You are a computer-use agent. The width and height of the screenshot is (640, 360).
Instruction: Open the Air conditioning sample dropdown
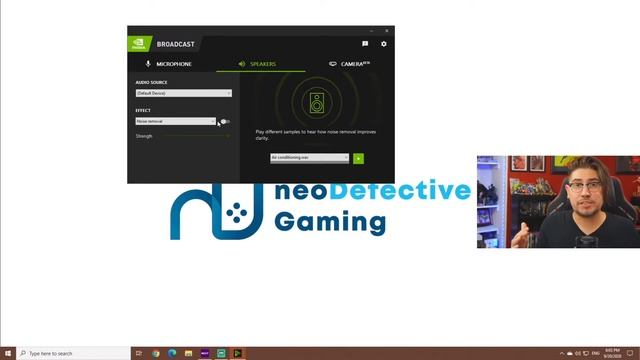tap(309, 158)
